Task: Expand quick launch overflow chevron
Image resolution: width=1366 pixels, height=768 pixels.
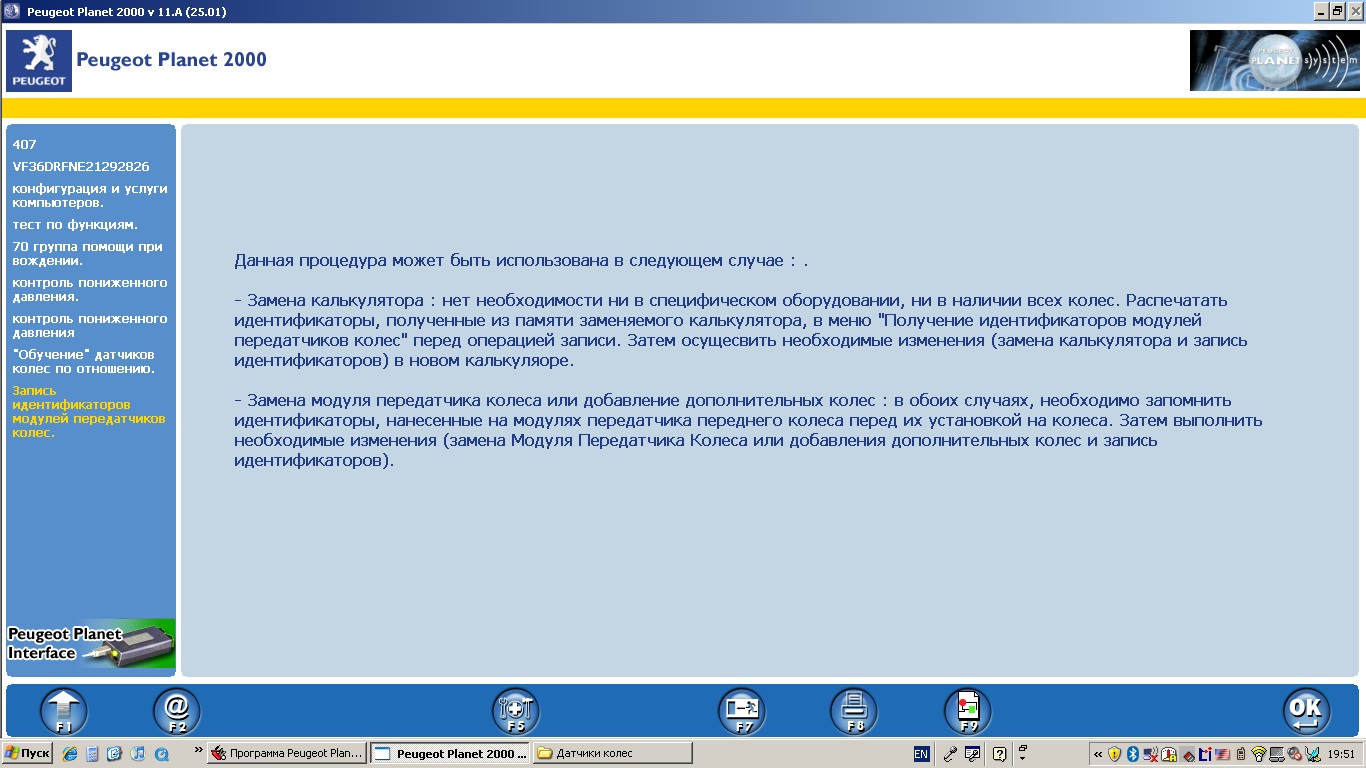Action: 198,749
